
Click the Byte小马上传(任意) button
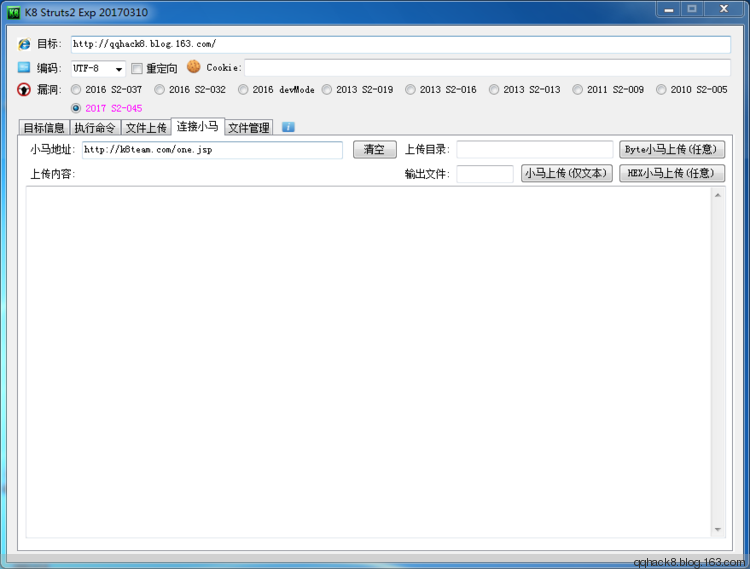click(x=672, y=149)
